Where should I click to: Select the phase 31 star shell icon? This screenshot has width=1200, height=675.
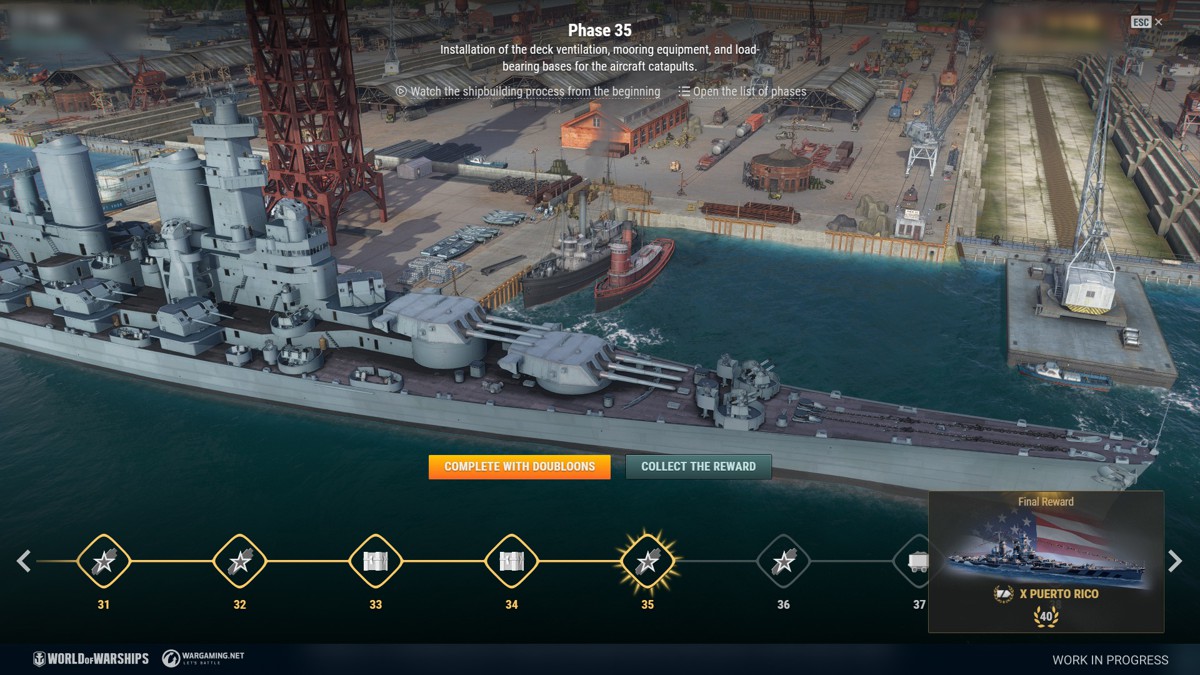[x=104, y=561]
